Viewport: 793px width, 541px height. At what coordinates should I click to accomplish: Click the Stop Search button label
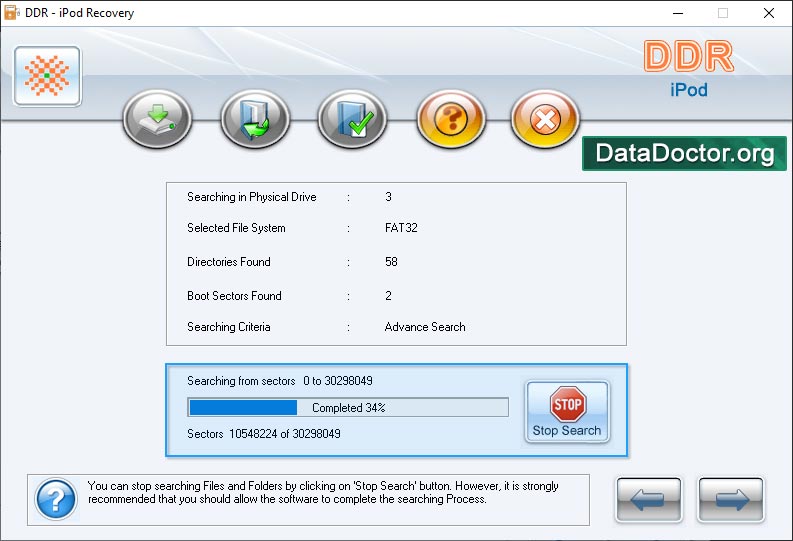click(566, 431)
